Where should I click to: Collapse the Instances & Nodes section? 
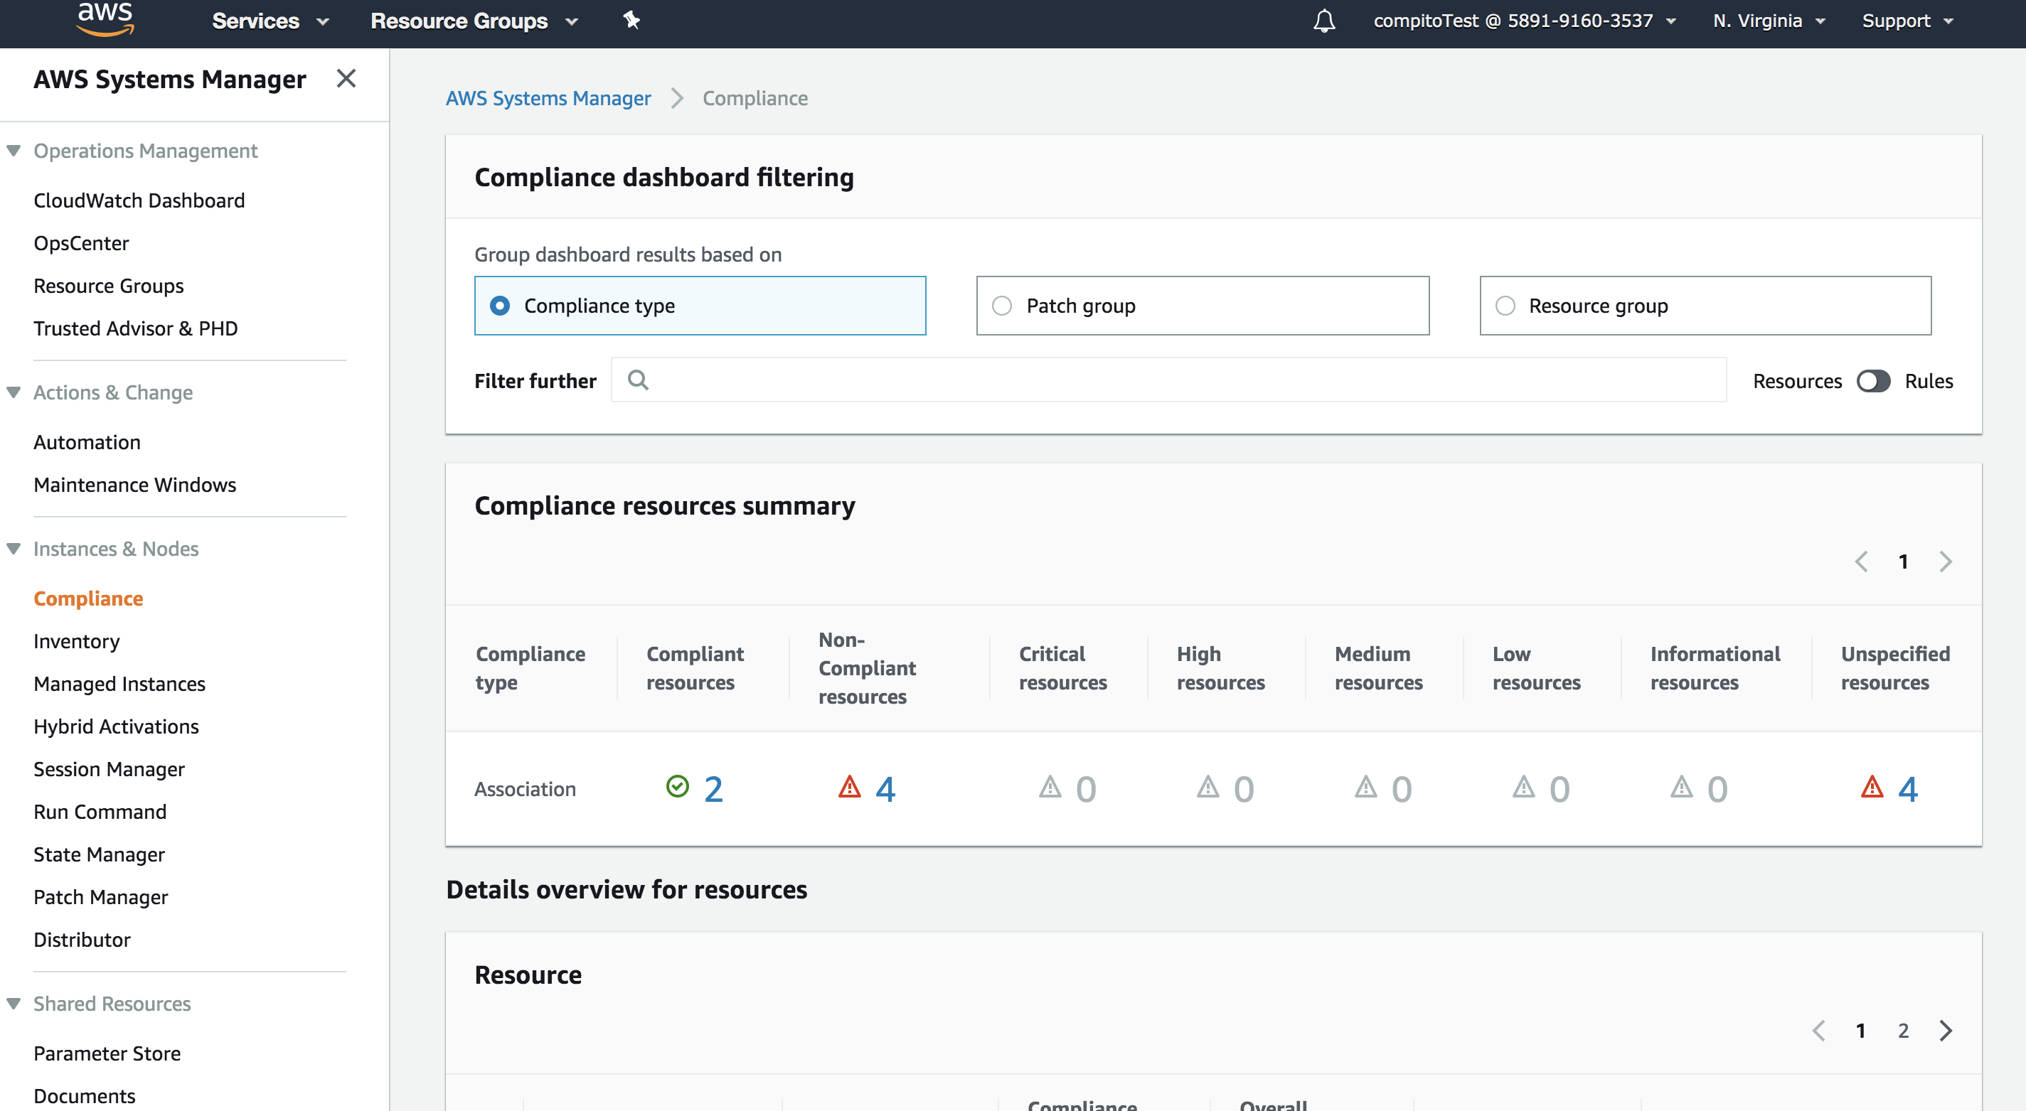pos(14,548)
